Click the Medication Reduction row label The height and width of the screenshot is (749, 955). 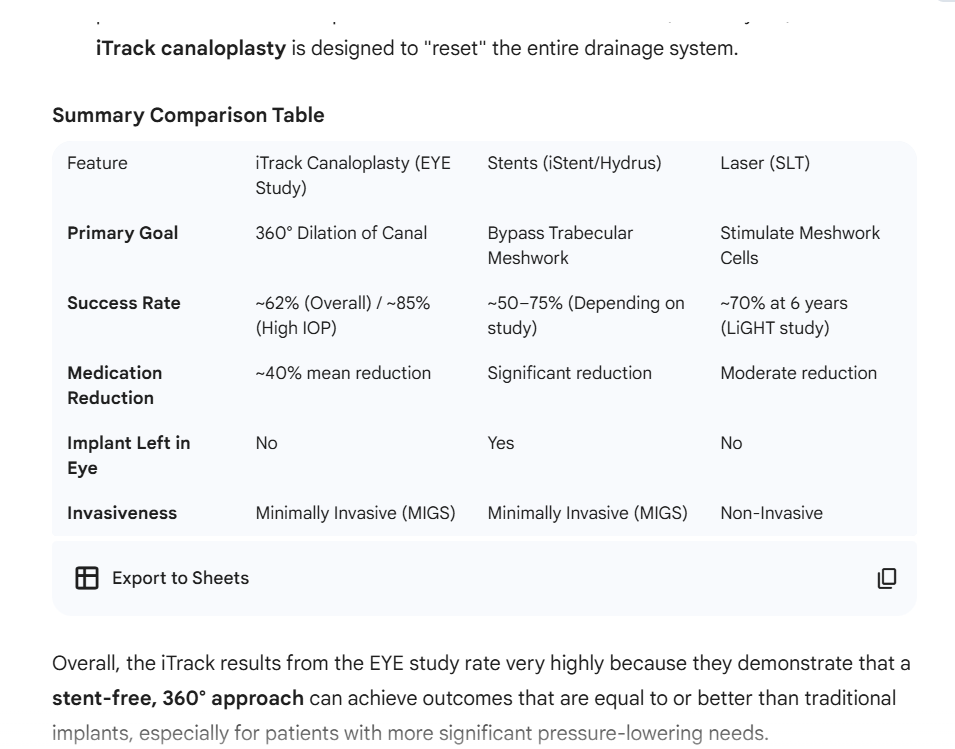[x=114, y=385]
